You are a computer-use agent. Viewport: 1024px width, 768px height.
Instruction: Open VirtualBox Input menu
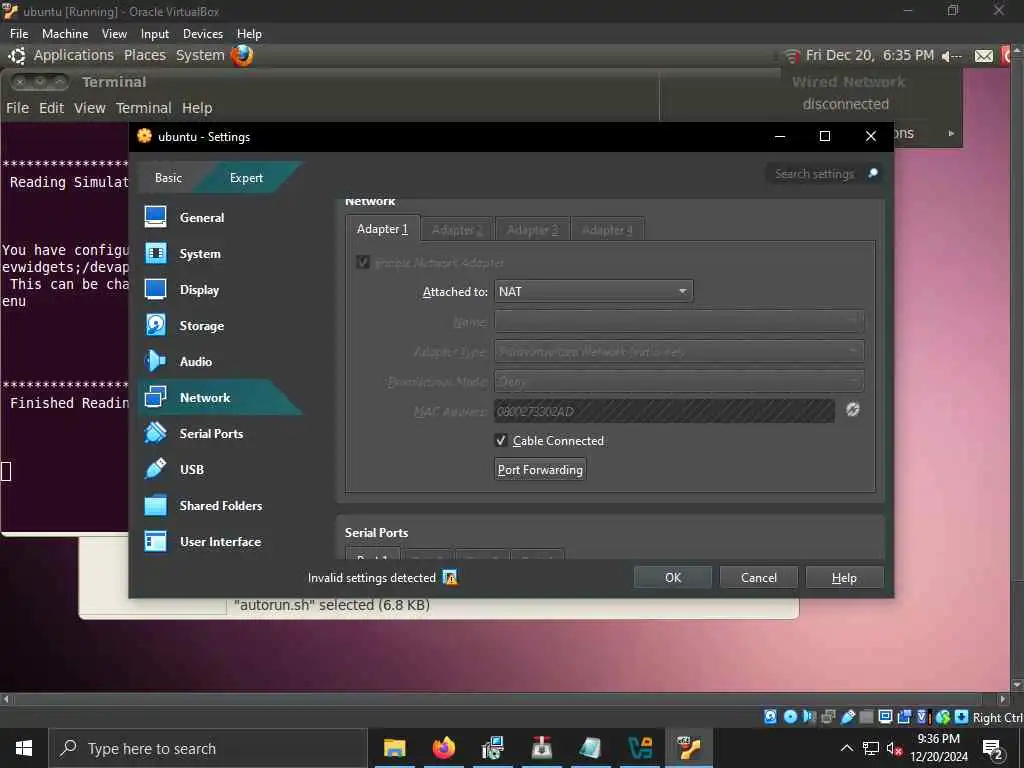coord(155,33)
